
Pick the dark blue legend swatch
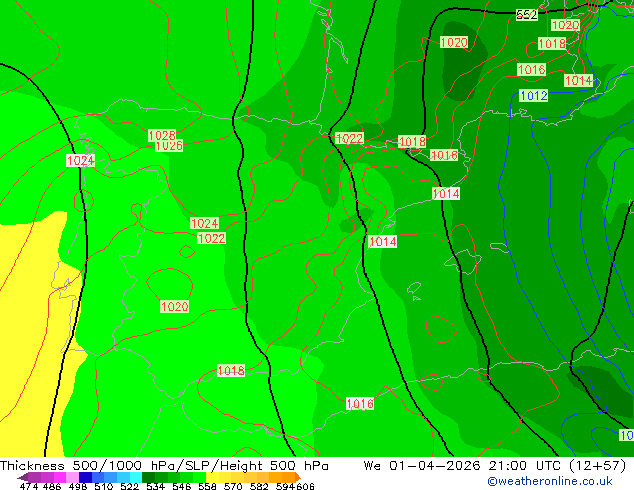click(x=85, y=477)
